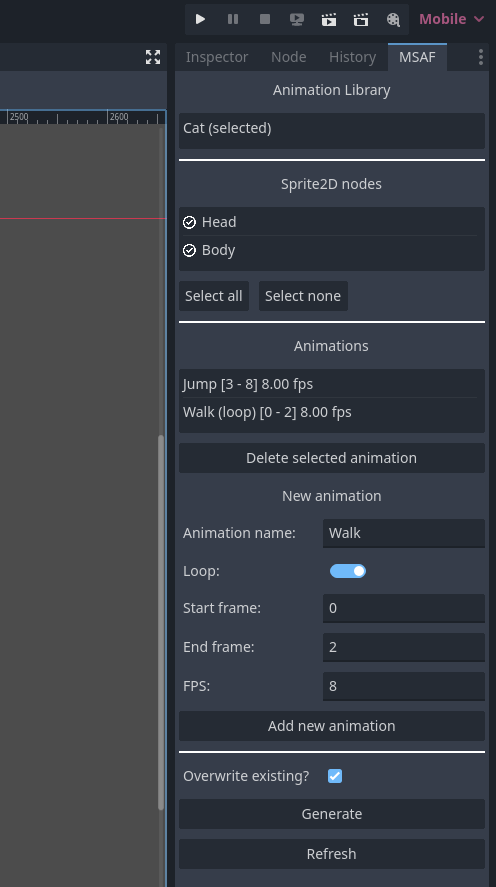Run the project with the play icon
Image resolution: width=496 pixels, height=887 pixels.
click(x=200, y=19)
